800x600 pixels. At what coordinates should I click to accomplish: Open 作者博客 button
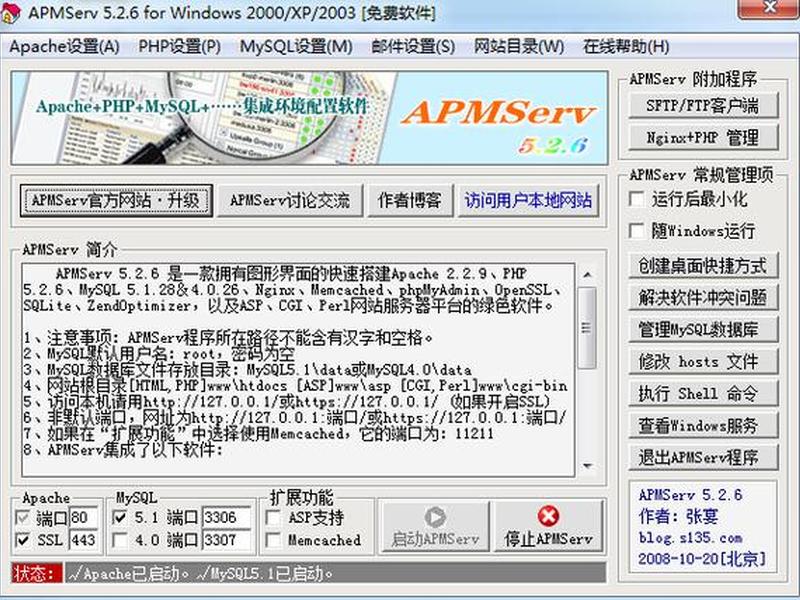pyautogui.click(x=410, y=201)
